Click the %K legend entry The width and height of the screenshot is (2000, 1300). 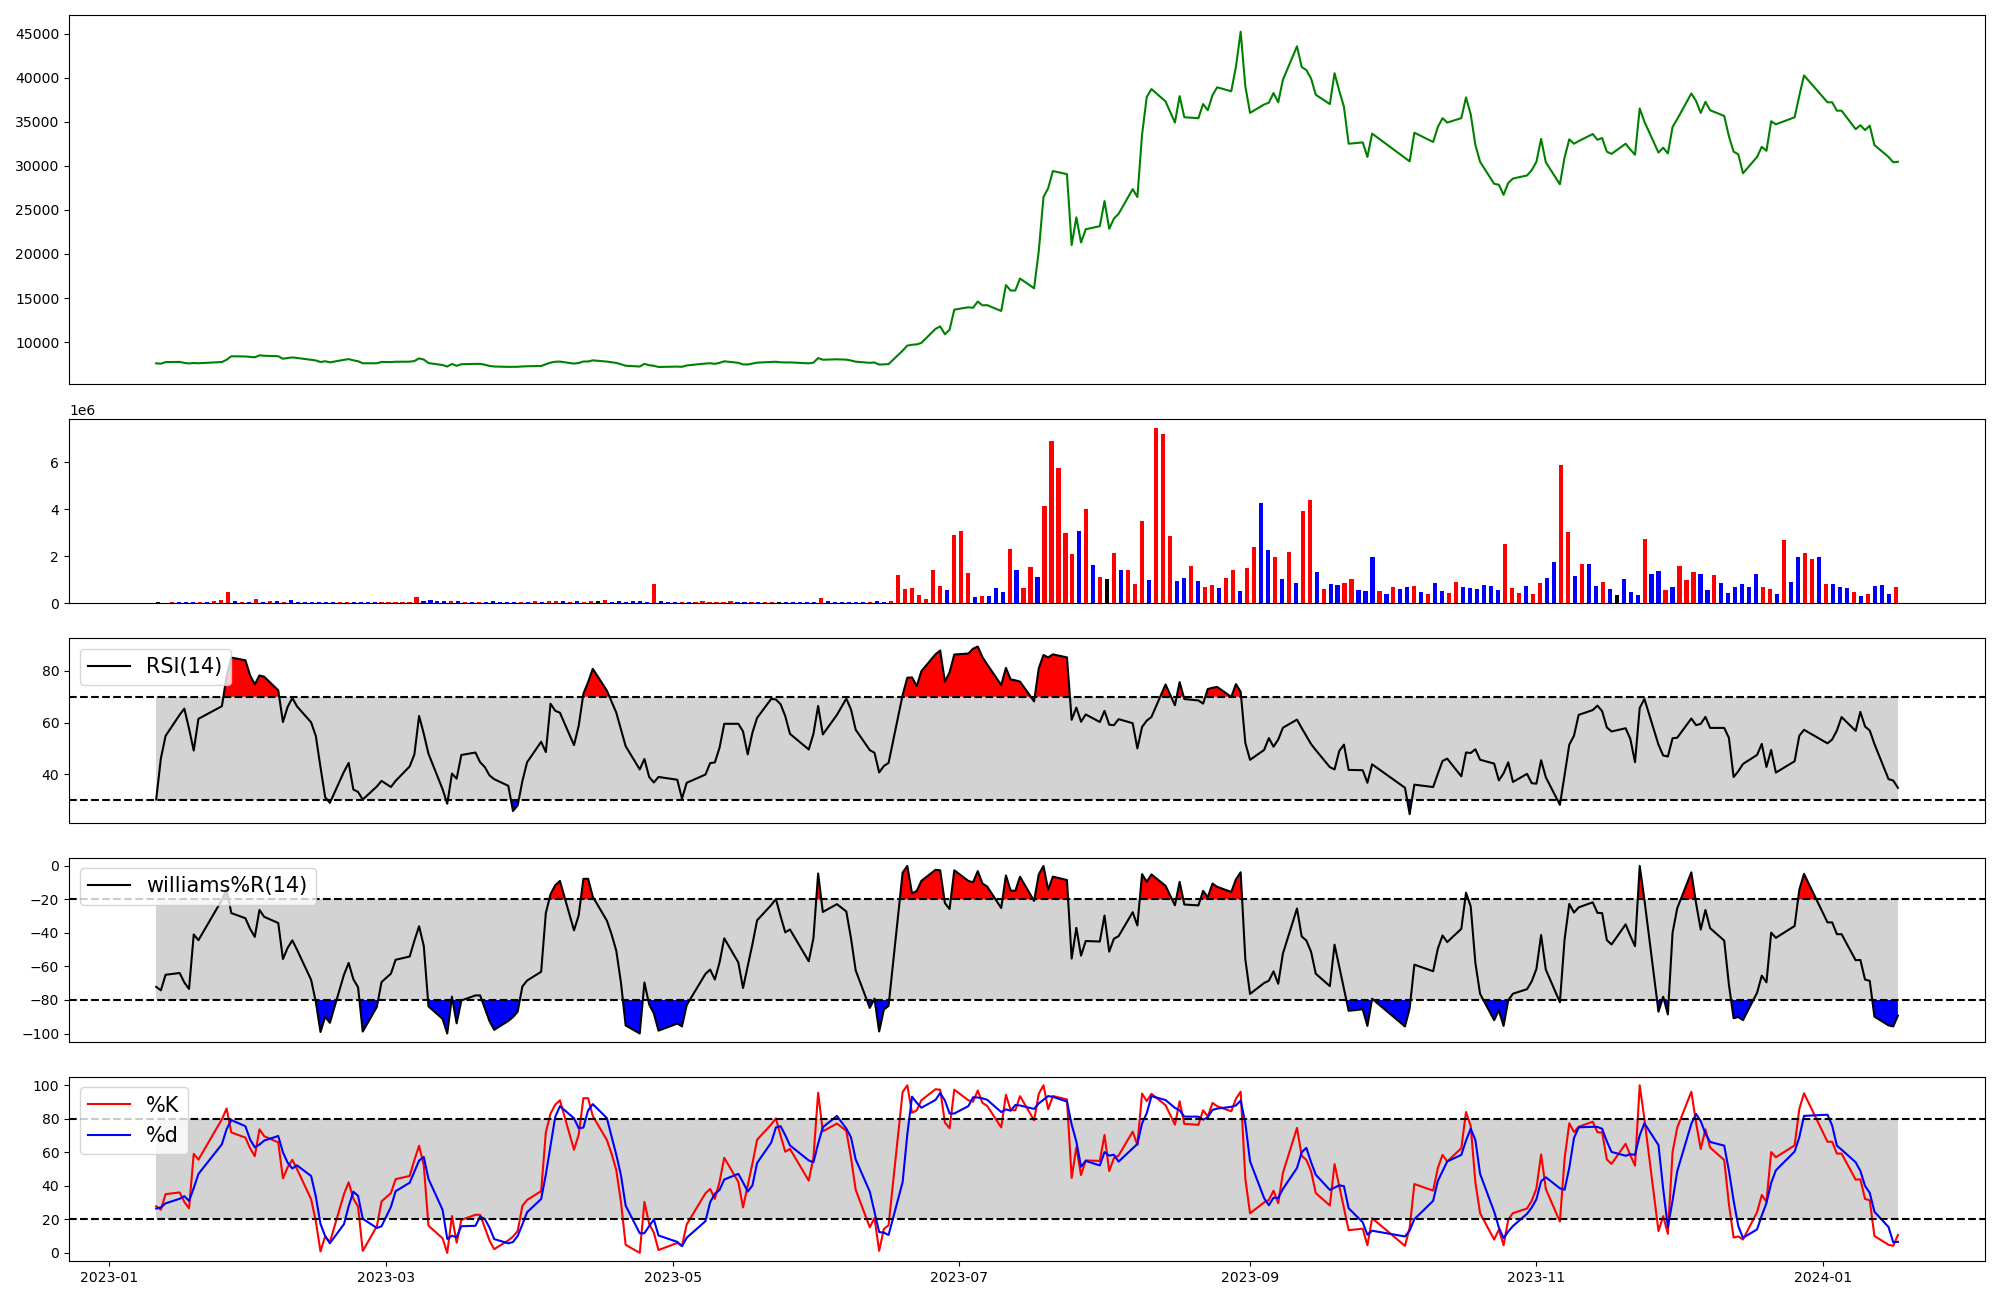tap(162, 1105)
